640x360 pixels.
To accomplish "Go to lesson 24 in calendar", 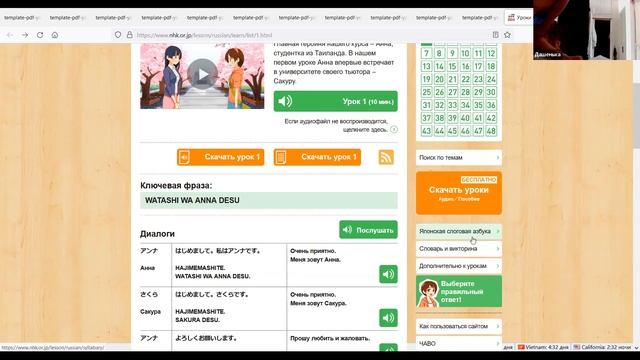I will click(491, 79).
